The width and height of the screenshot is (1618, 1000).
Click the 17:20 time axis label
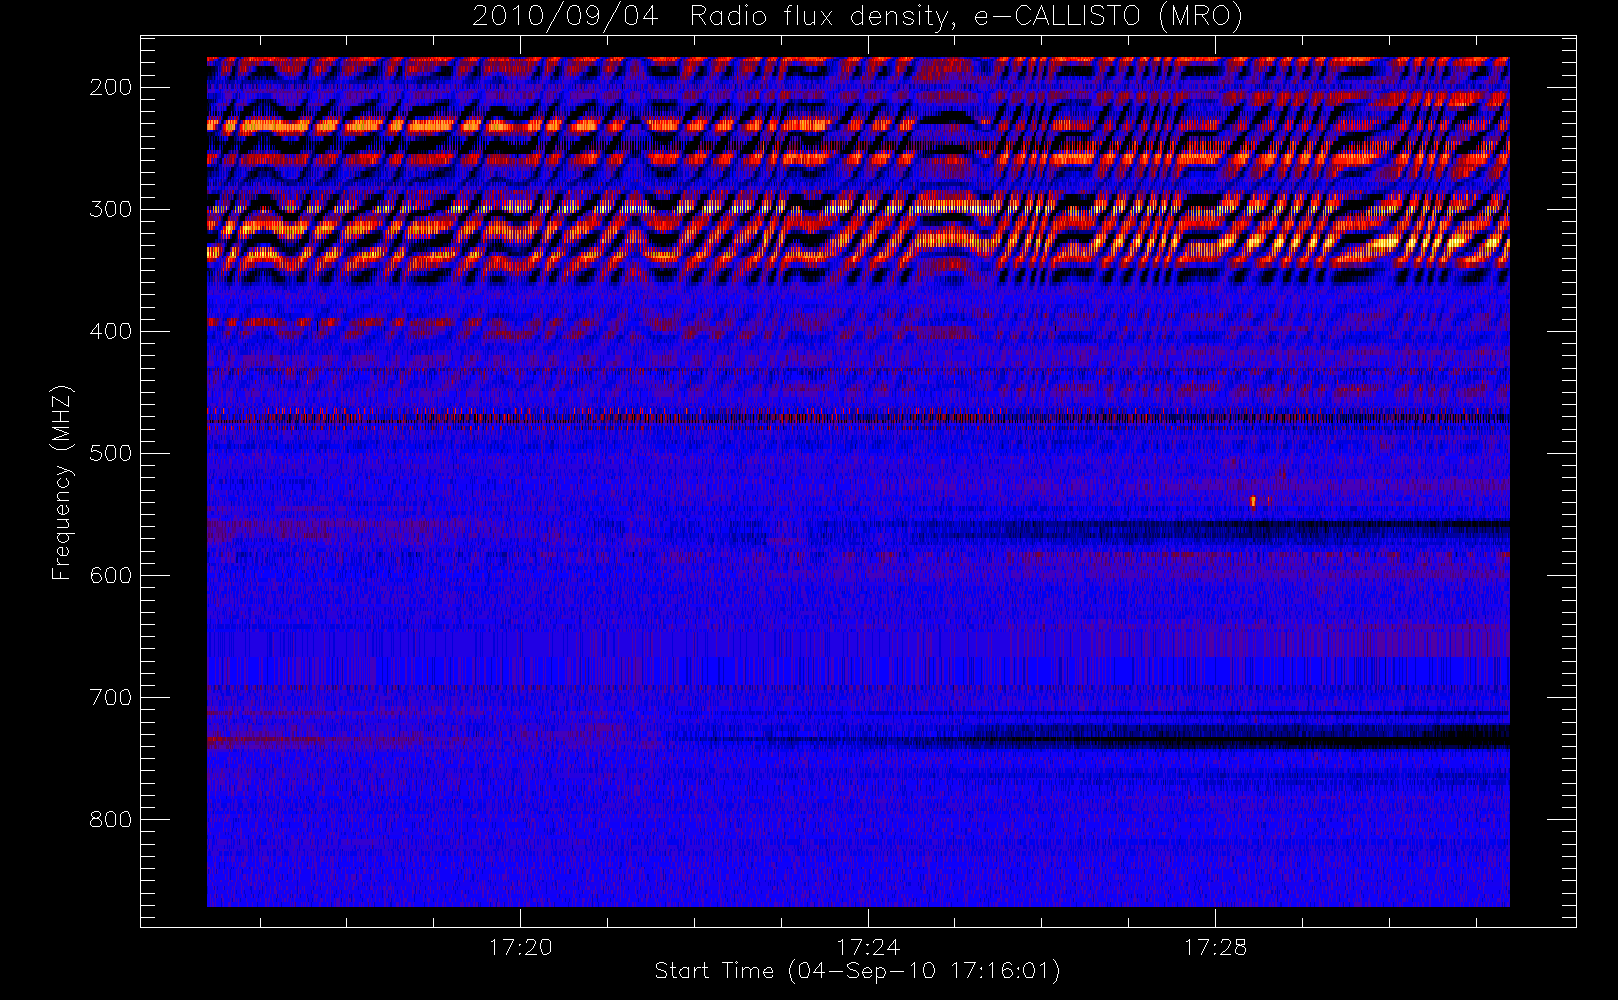click(521, 947)
